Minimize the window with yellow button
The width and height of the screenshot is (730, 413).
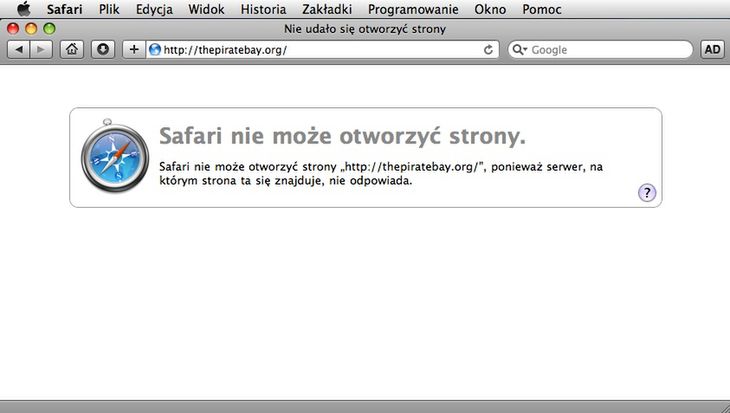31,29
